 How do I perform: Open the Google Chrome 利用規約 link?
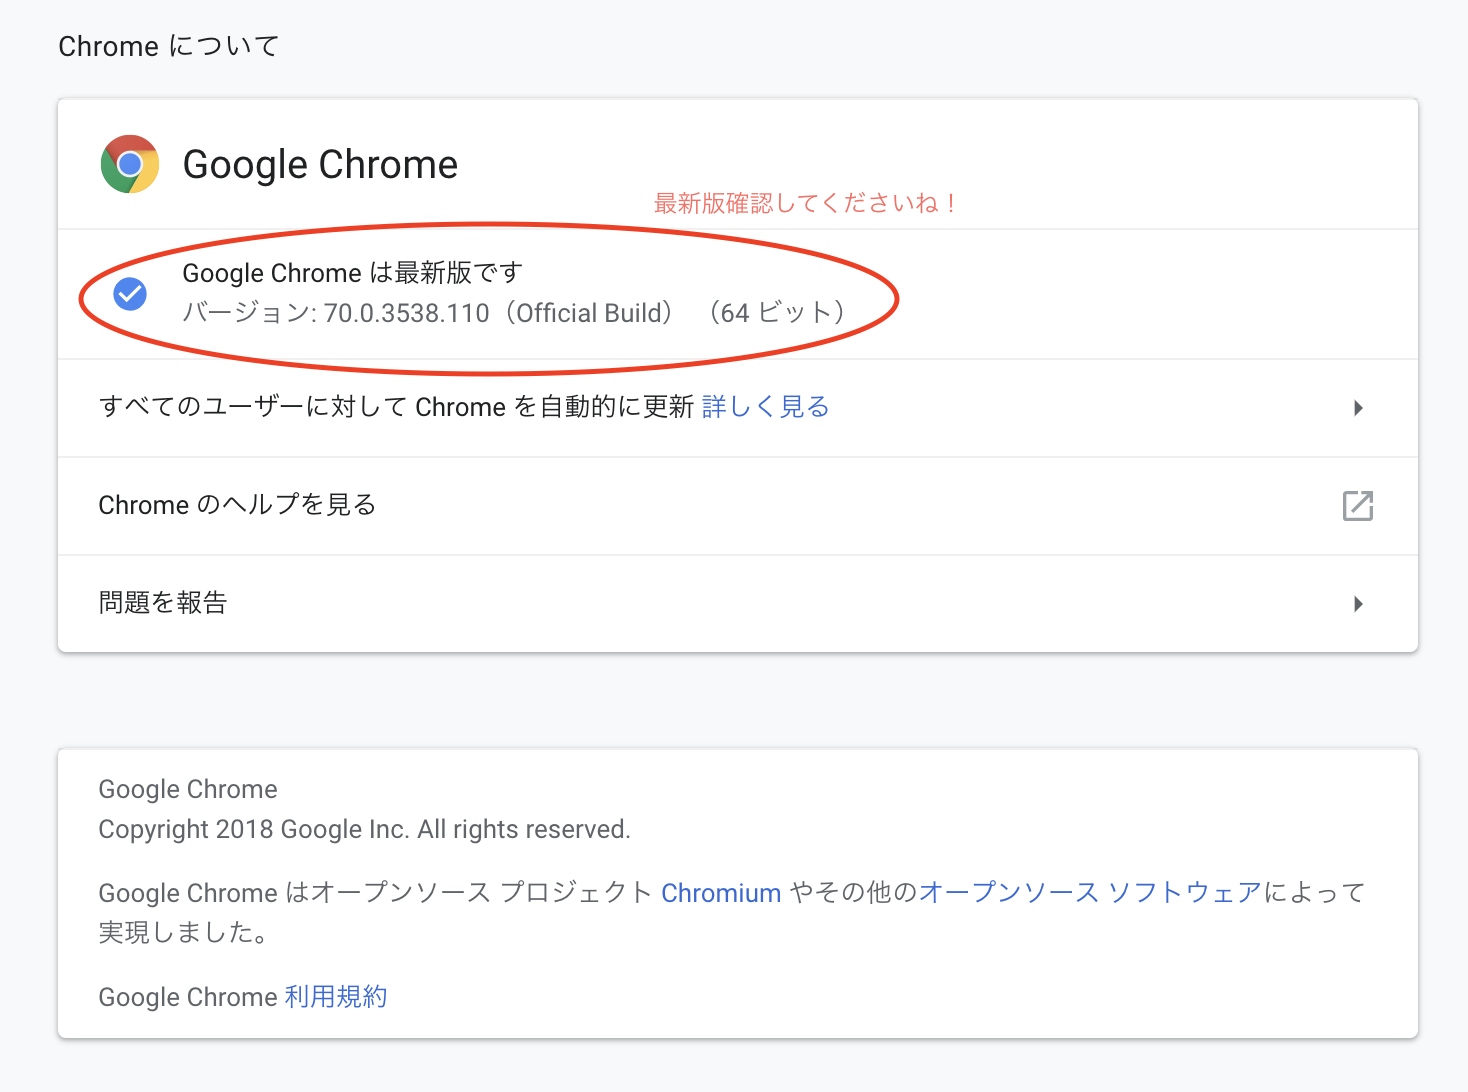click(336, 997)
